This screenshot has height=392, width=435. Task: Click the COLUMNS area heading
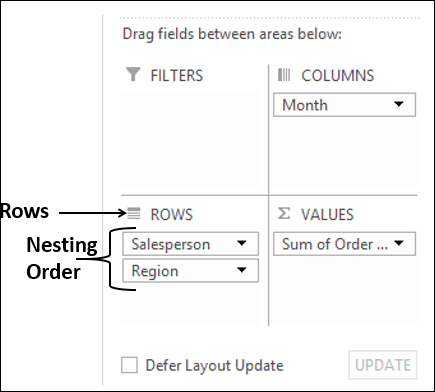pos(338,75)
